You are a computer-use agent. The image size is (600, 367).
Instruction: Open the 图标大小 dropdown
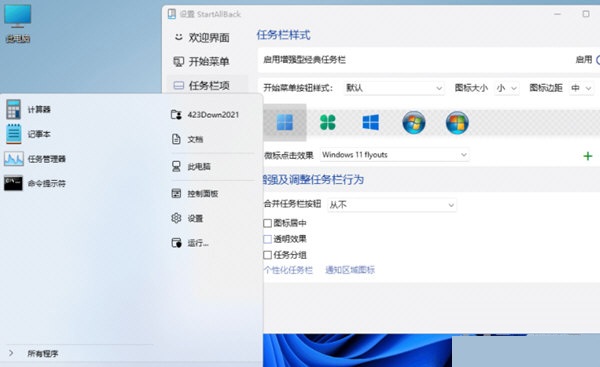coord(507,88)
